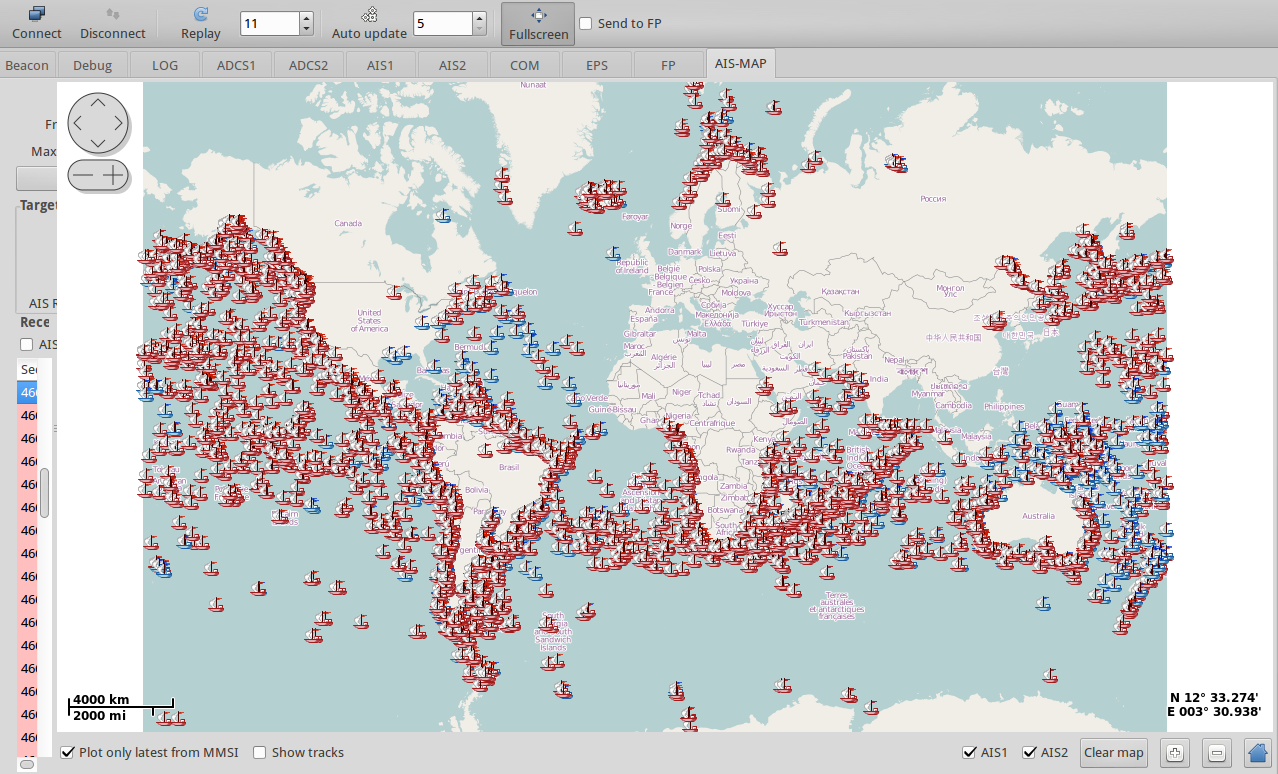Uncheck the AIS2 map layer checkbox
This screenshot has height=774, width=1278.
click(1029, 752)
